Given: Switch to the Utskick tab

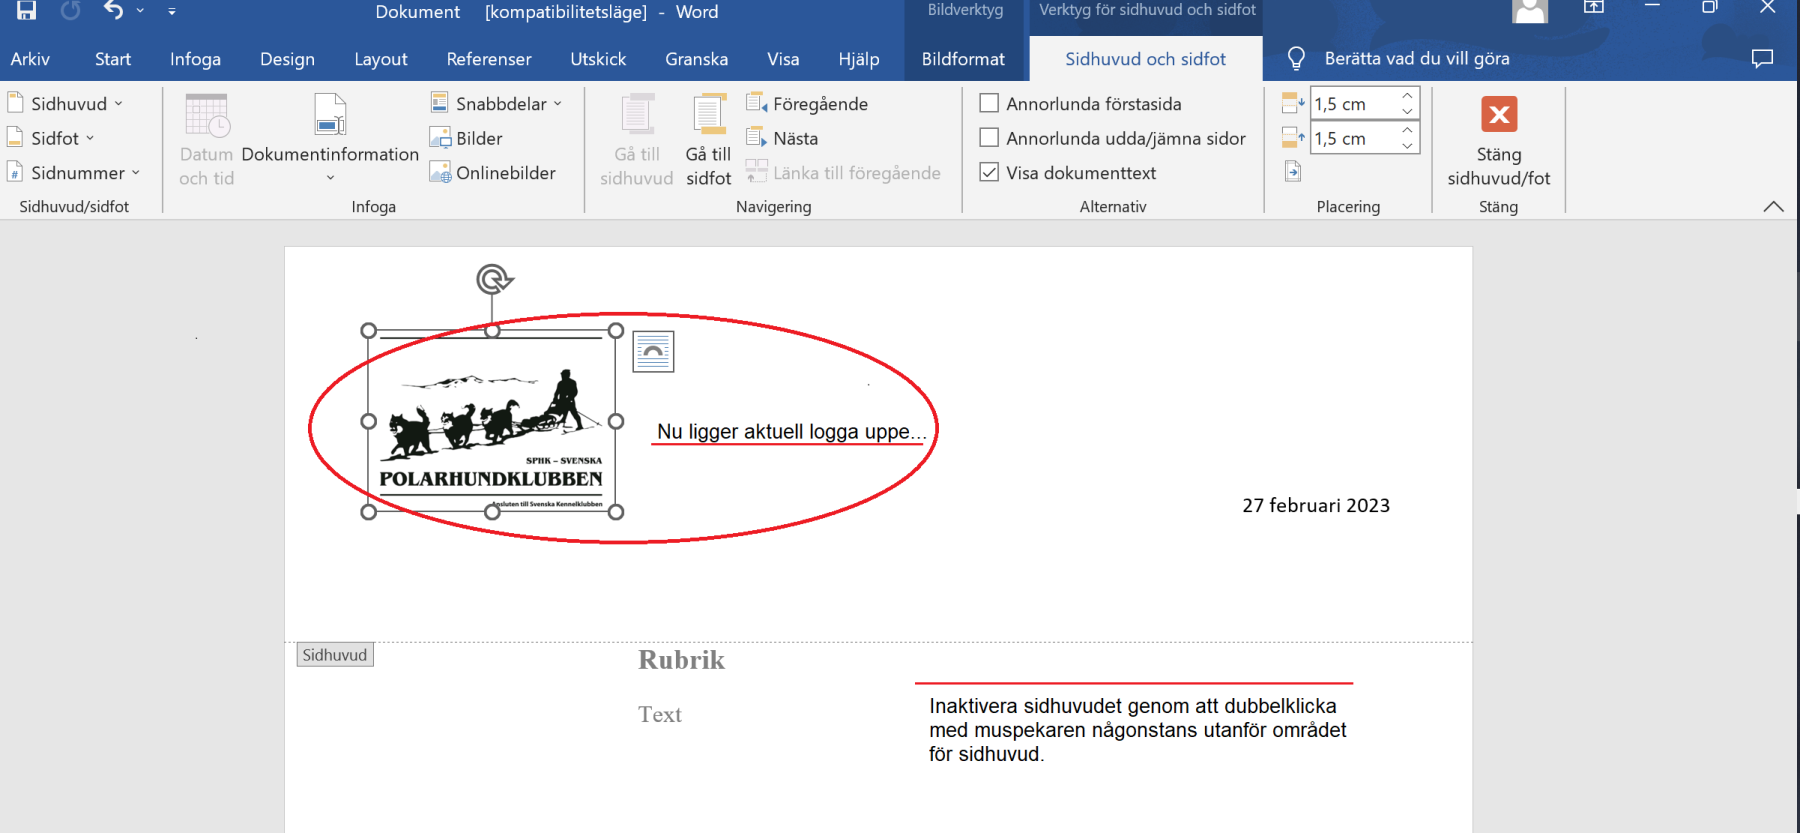Looking at the screenshot, I should 598,59.
